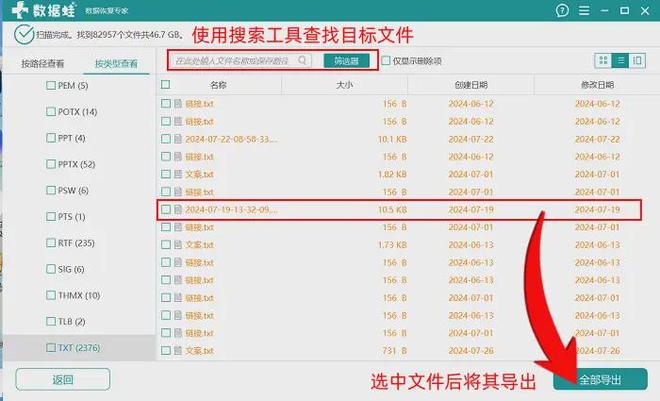
Task: Check the PEM (5) file type
Action: coord(51,85)
